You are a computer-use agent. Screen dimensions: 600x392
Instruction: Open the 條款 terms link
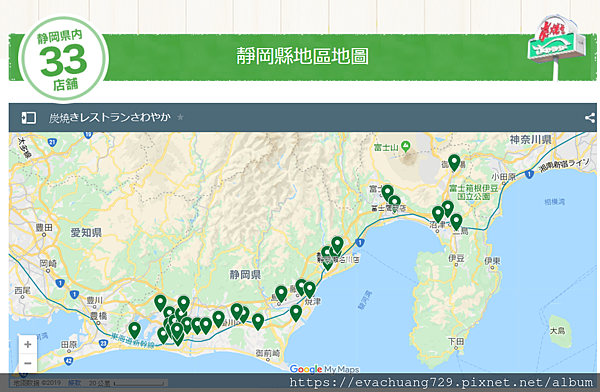point(74,383)
